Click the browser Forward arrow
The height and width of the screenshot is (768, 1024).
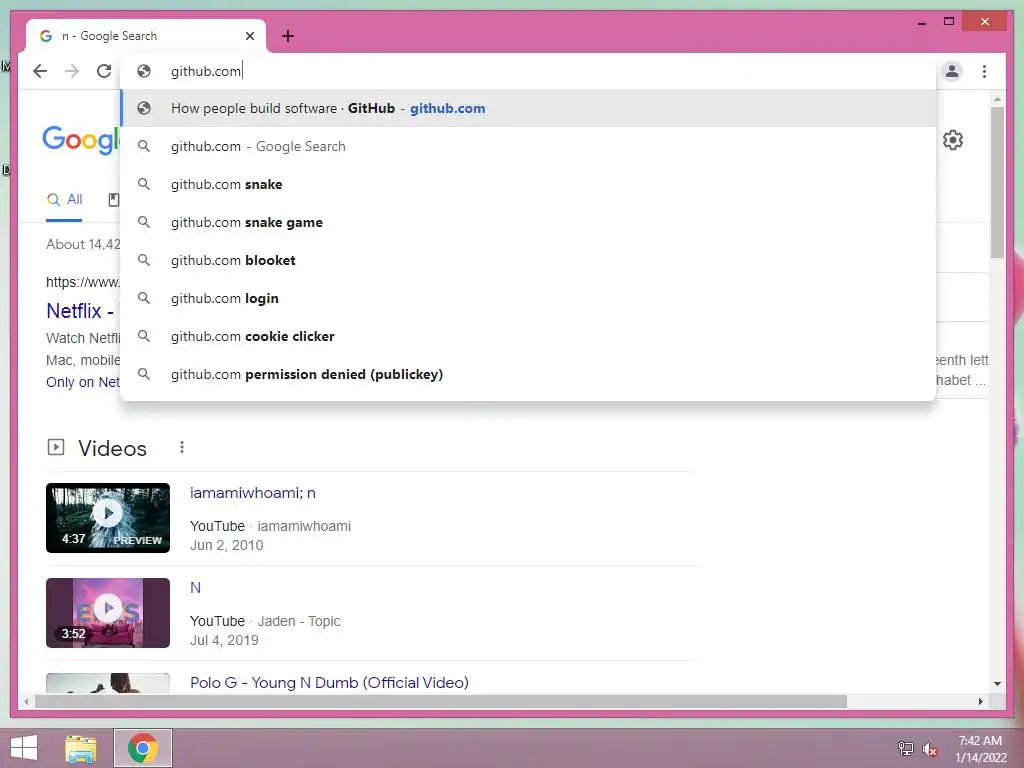pos(72,71)
